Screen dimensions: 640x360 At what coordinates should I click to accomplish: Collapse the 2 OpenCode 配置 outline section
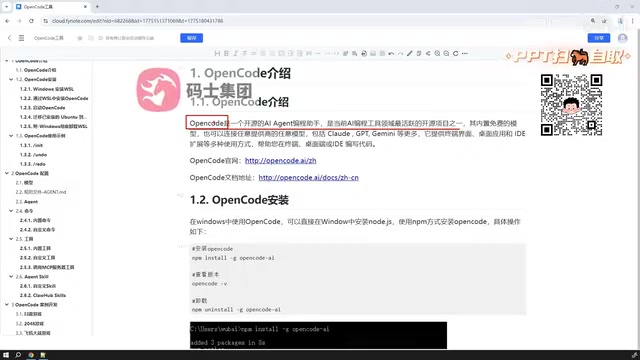pyautogui.click(x=7, y=173)
